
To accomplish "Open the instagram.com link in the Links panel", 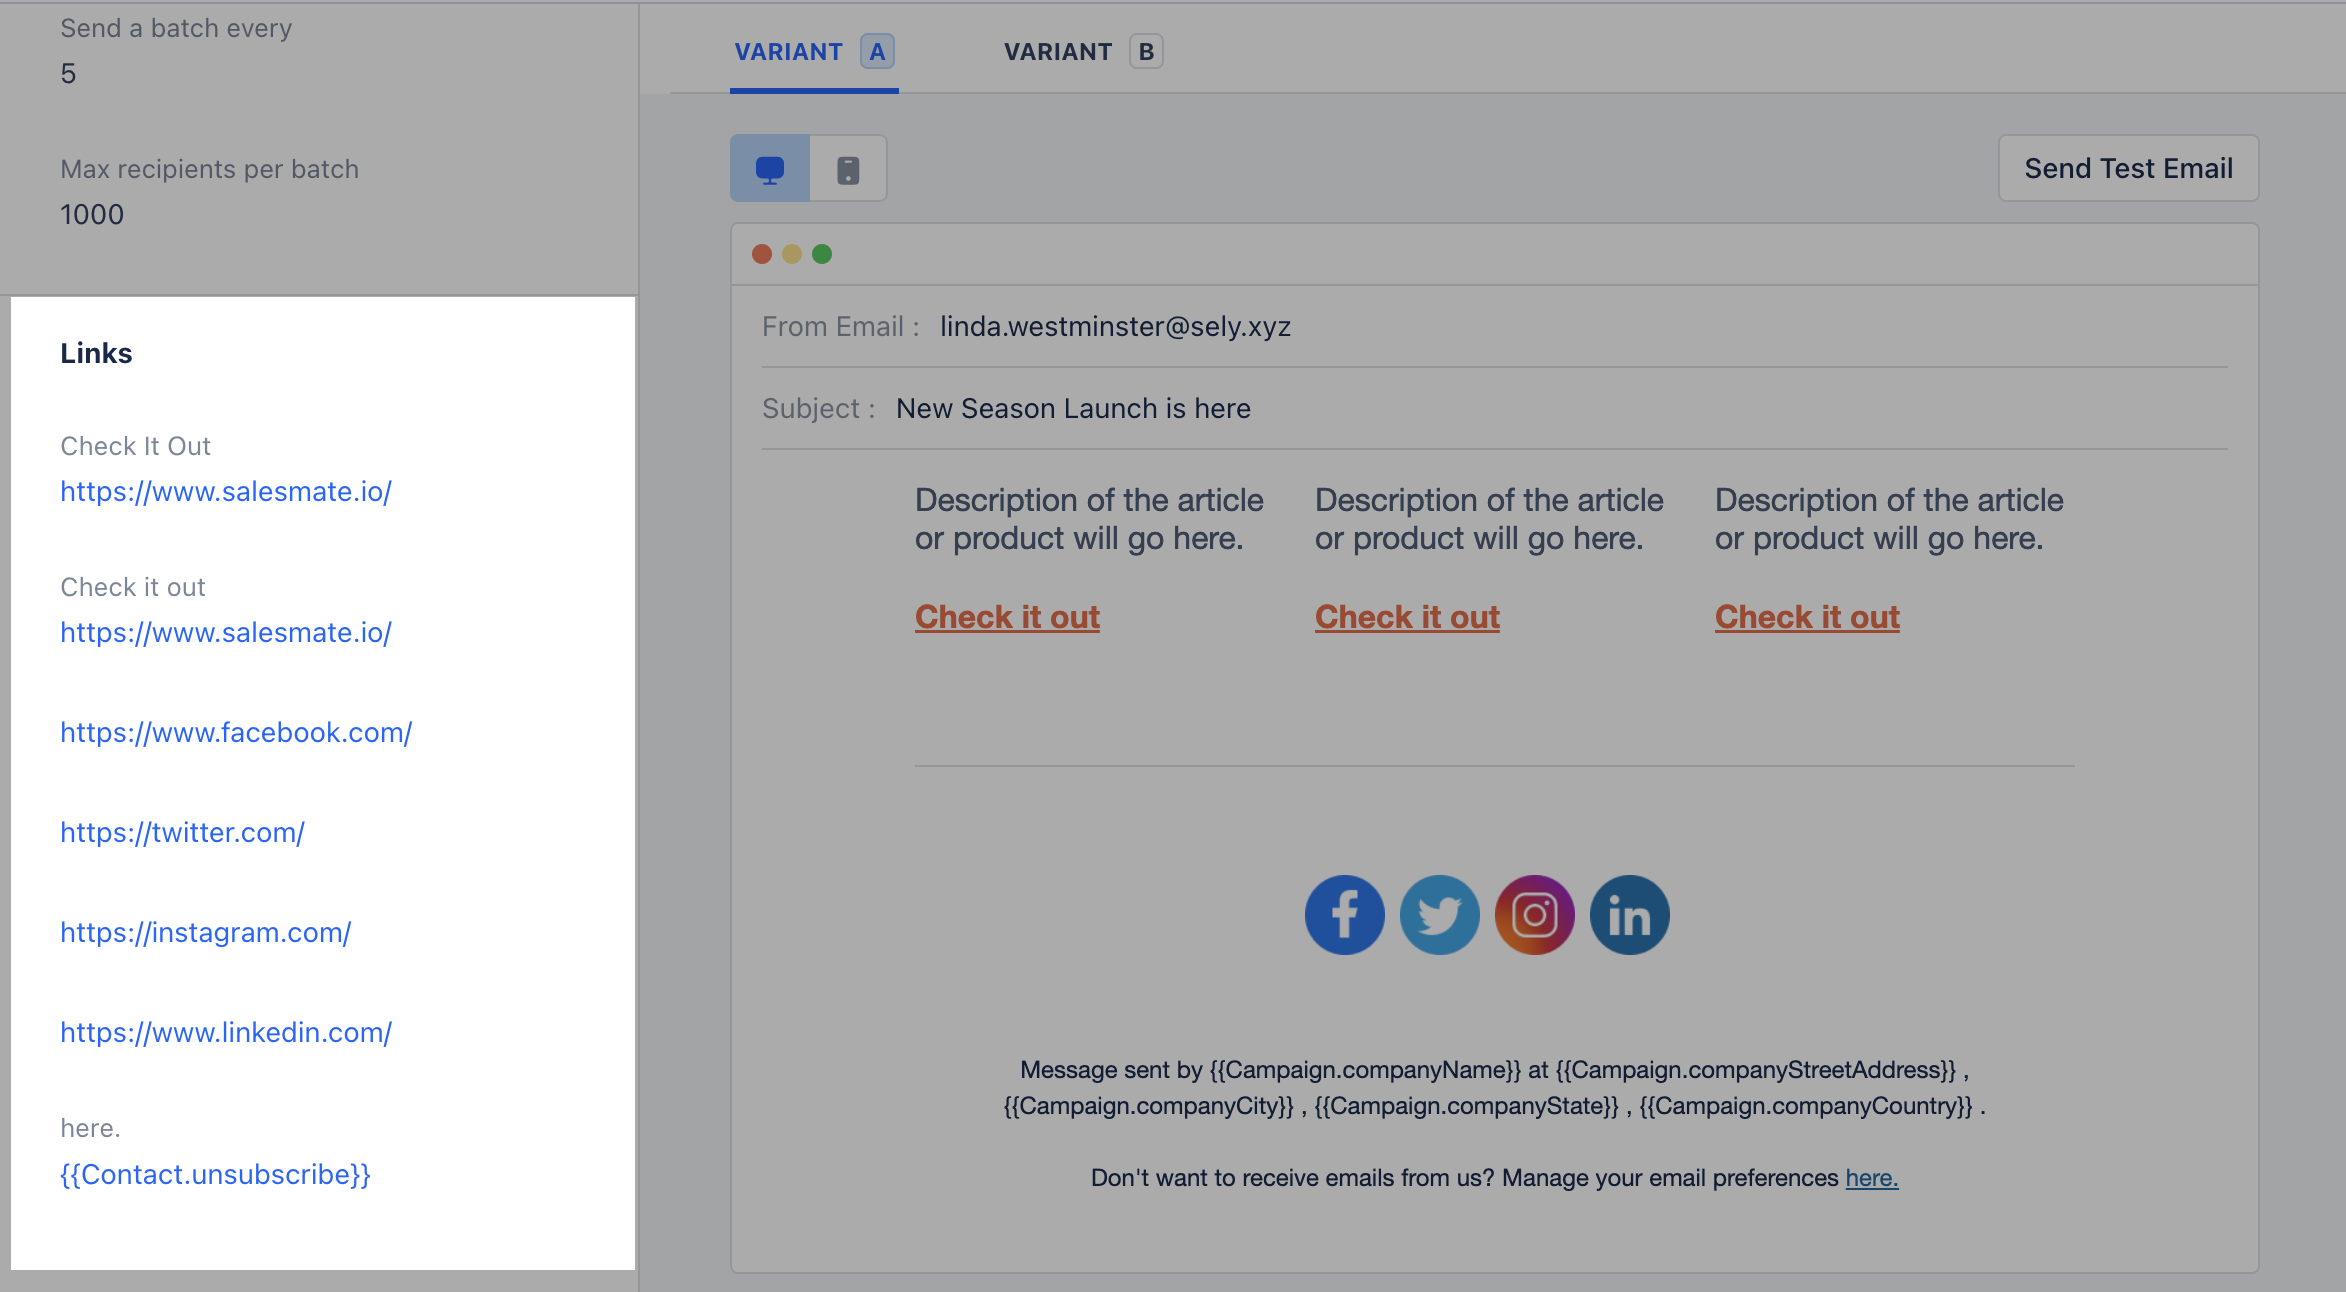I will click(x=205, y=931).
